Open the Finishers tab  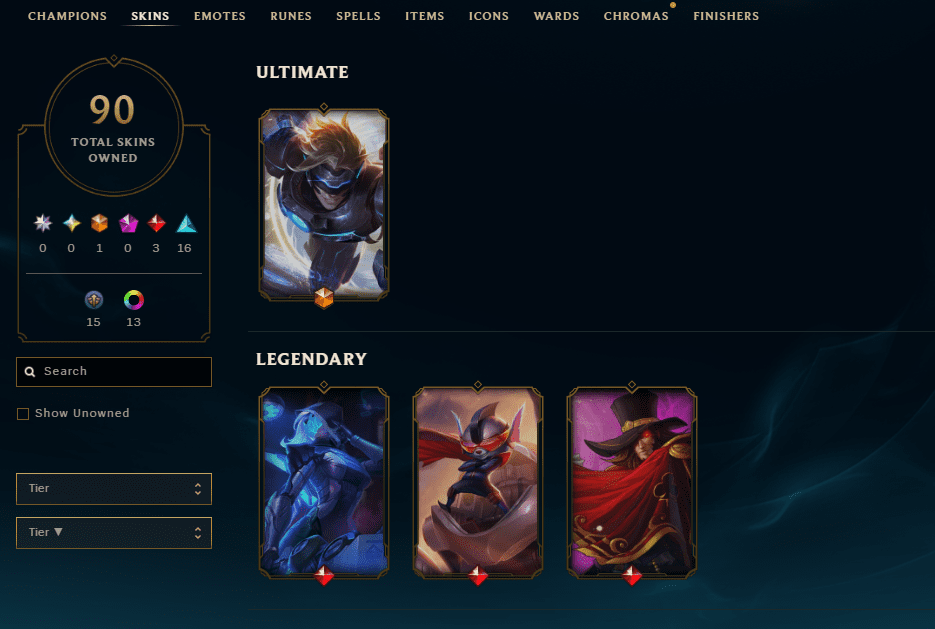[x=726, y=16]
